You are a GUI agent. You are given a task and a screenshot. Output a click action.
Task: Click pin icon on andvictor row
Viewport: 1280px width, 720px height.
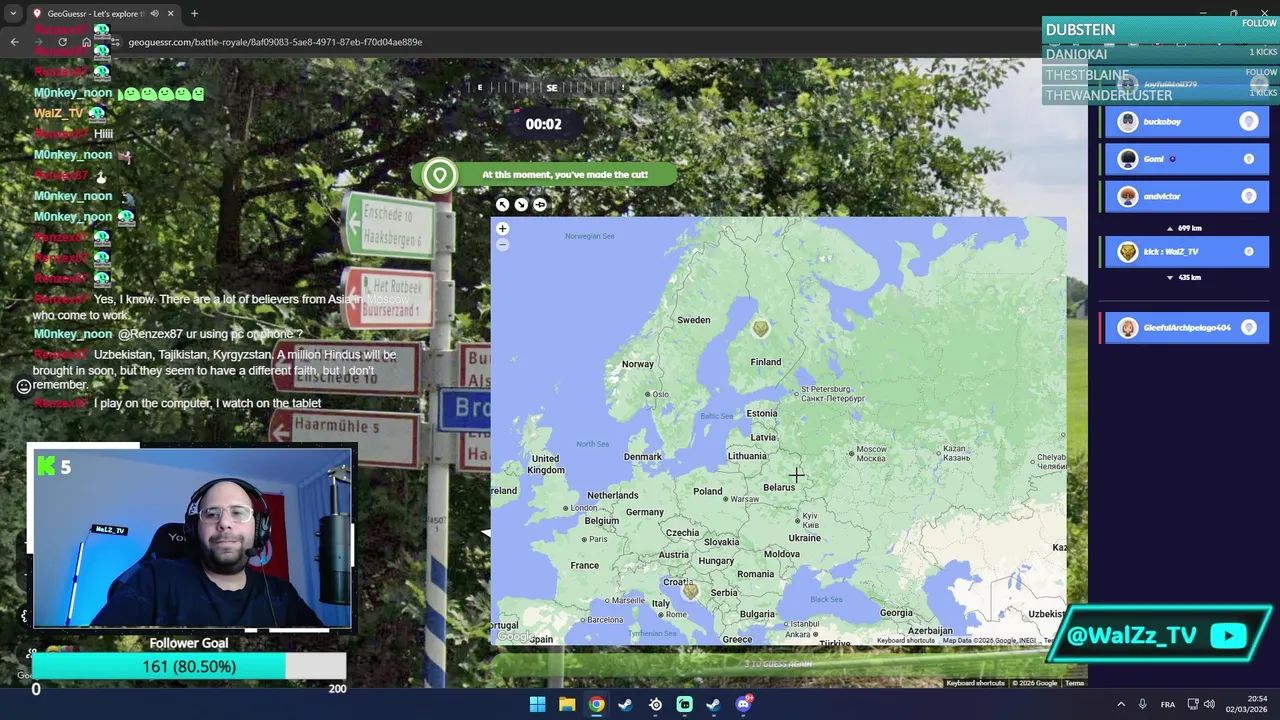point(1249,196)
